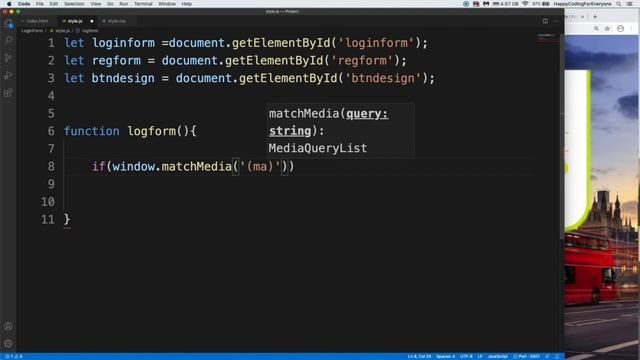Viewport: 640px width, 360px height.
Task: Open the File menu
Action: pyautogui.click(x=40, y=4)
